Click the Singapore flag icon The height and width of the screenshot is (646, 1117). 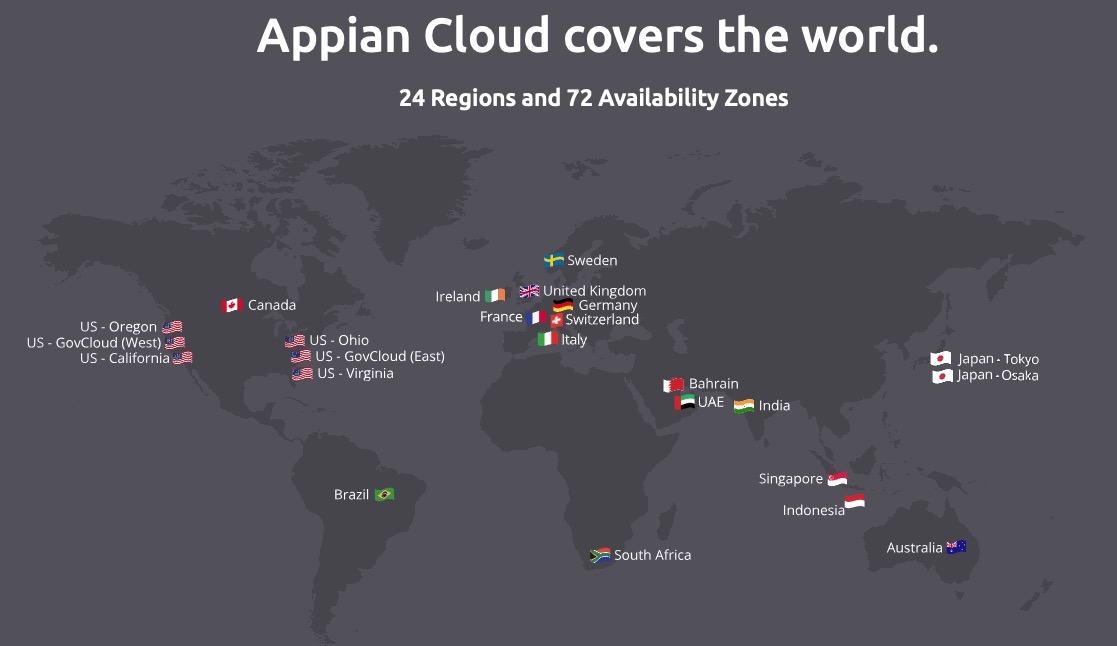[837, 479]
